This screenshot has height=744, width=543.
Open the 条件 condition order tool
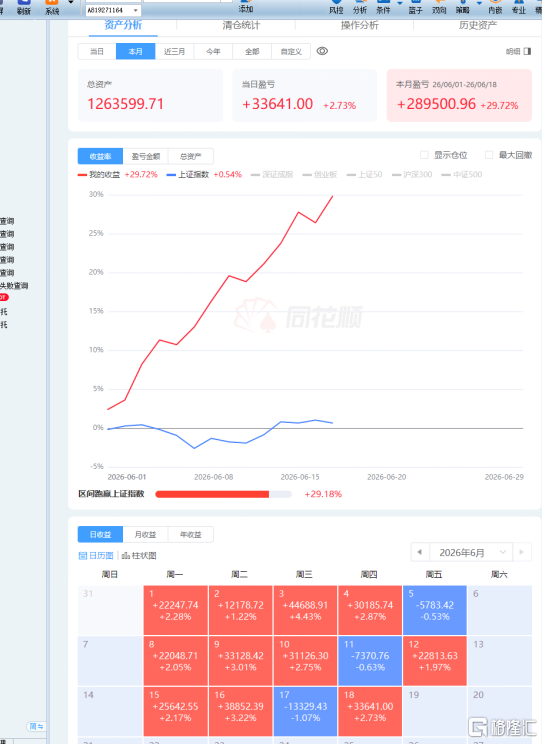(x=383, y=7)
